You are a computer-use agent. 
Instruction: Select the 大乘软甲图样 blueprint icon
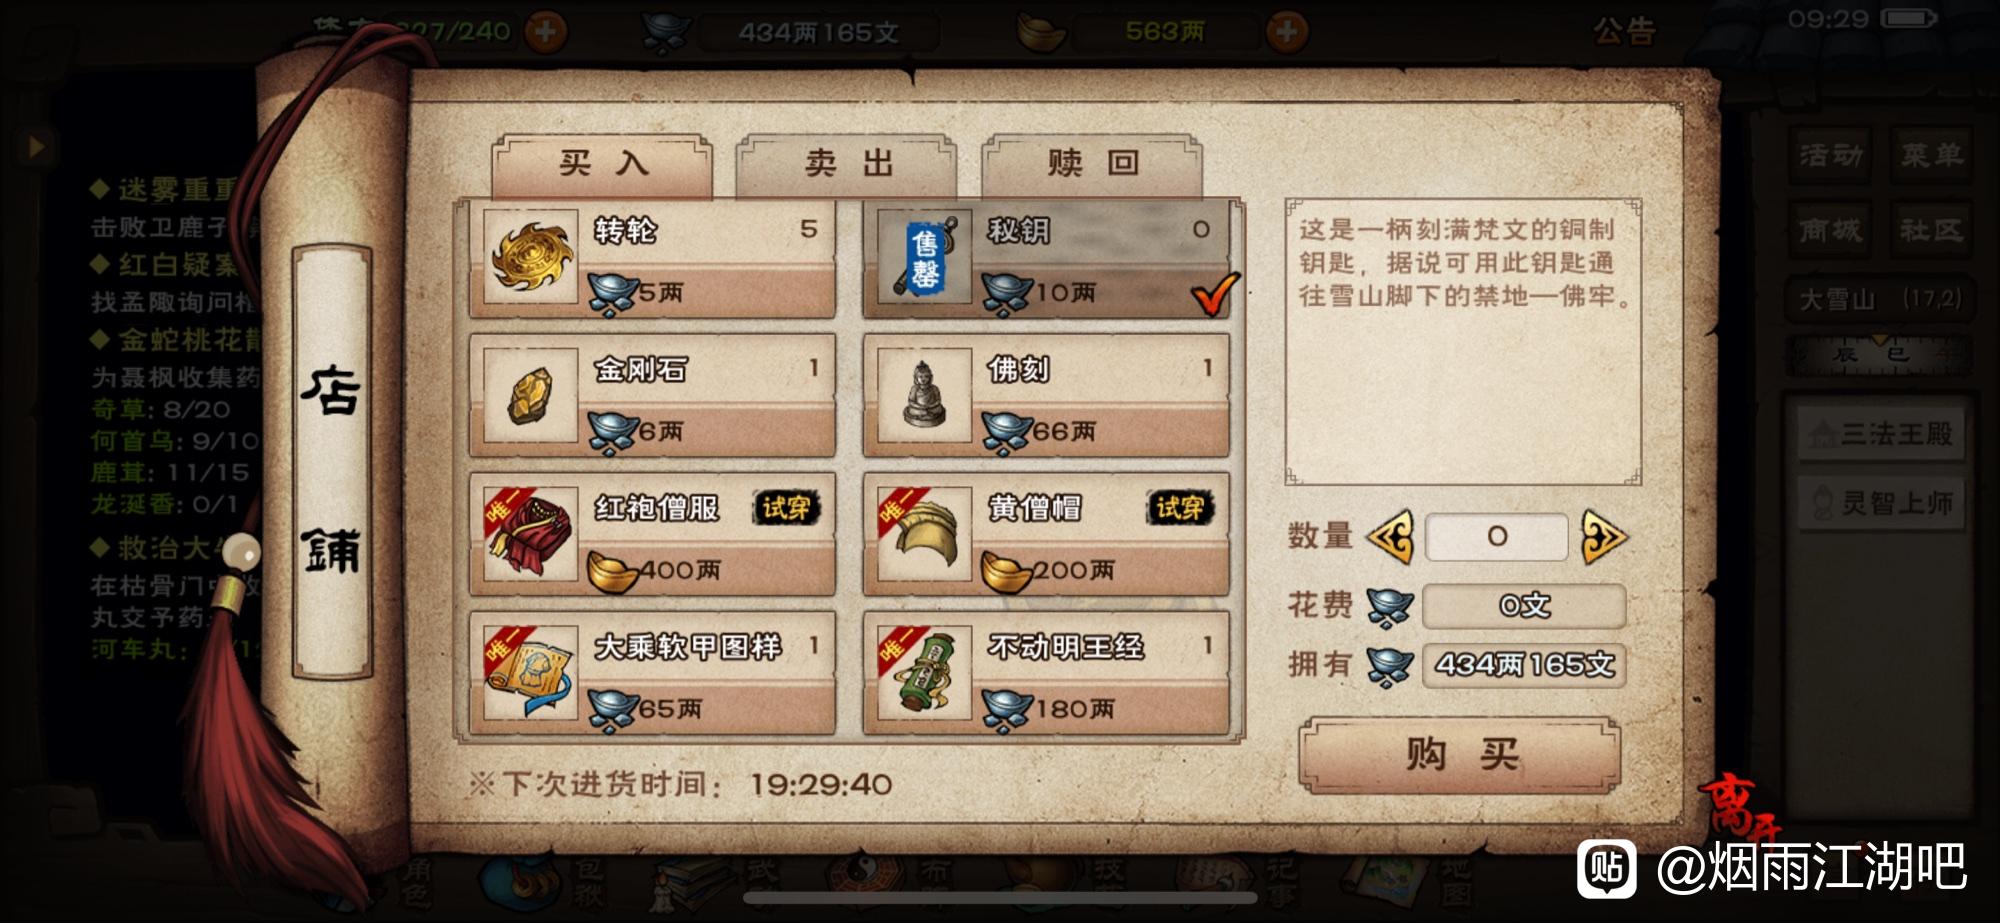[x=530, y=673]
